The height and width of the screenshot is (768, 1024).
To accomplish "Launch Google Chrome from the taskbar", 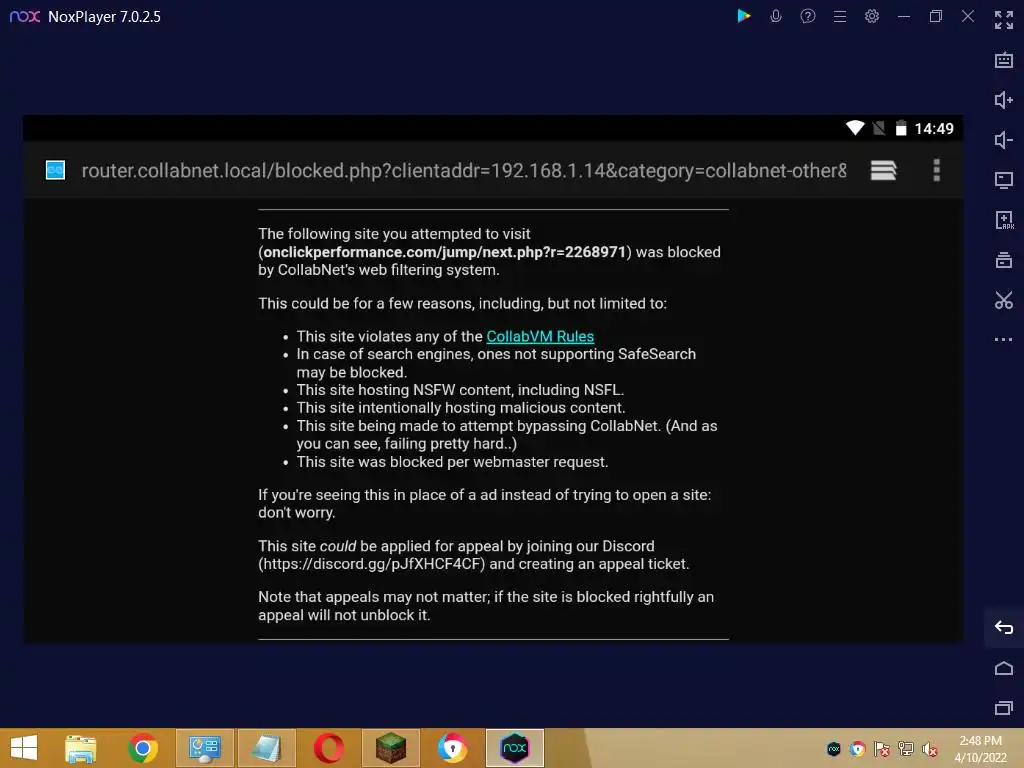I will [x=142, y=748].
